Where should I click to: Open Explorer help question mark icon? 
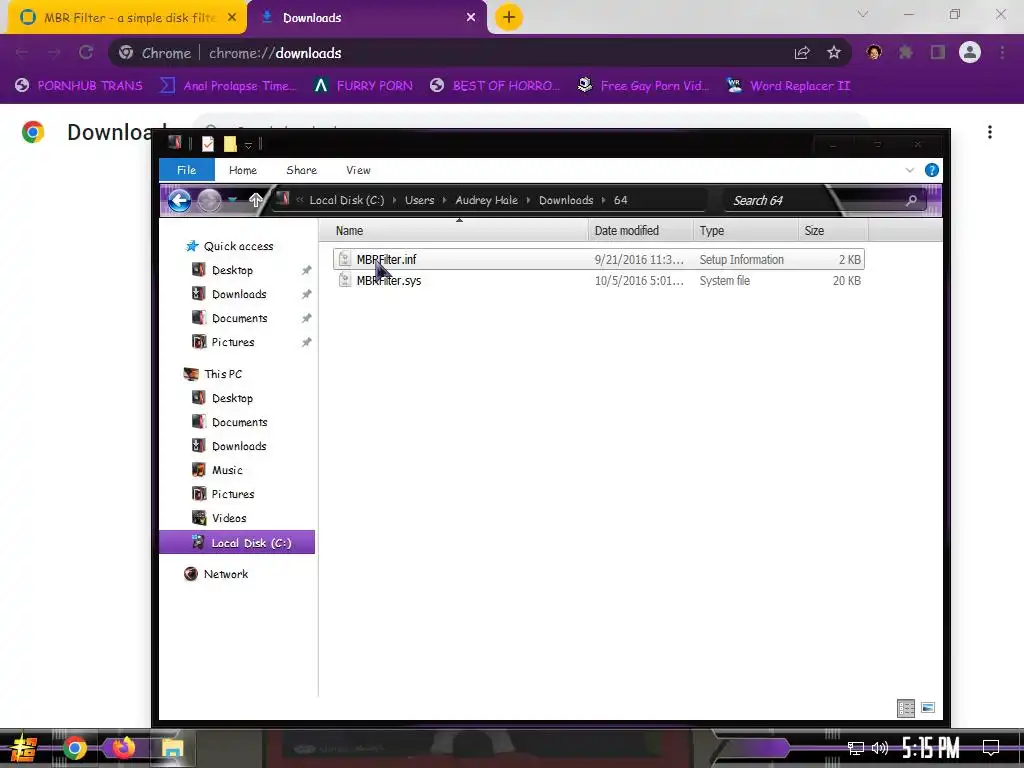coord(932,170)
